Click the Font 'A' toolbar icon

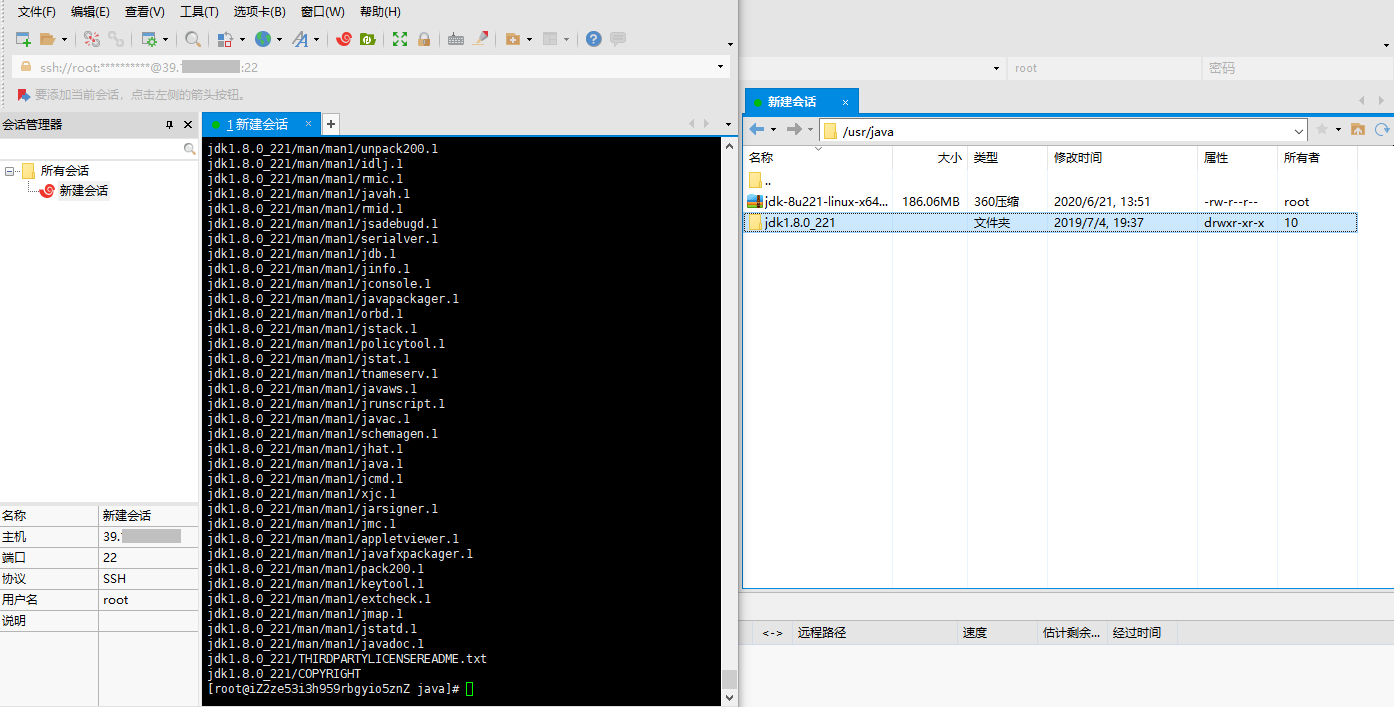(x=300, y=39)
